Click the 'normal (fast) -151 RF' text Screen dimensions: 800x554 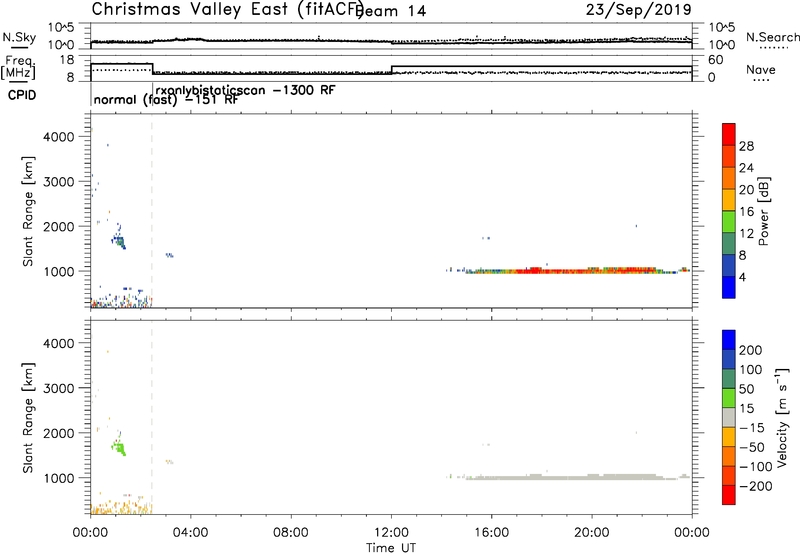tap(166, 100)
